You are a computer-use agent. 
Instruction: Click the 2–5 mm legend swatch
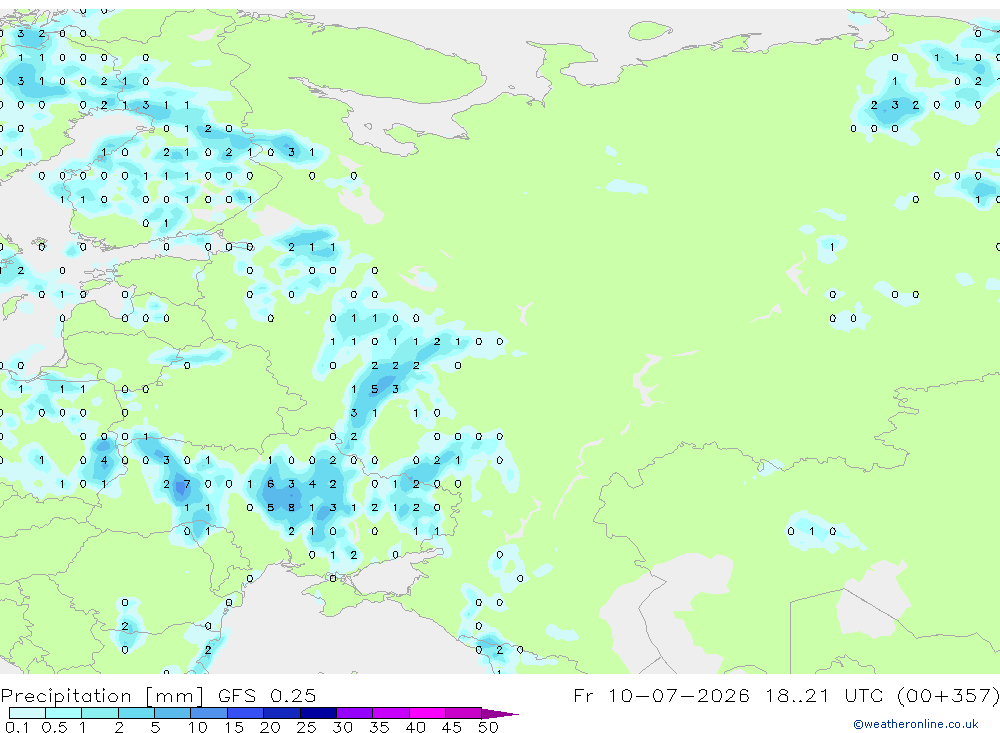[x=136, y=713]
